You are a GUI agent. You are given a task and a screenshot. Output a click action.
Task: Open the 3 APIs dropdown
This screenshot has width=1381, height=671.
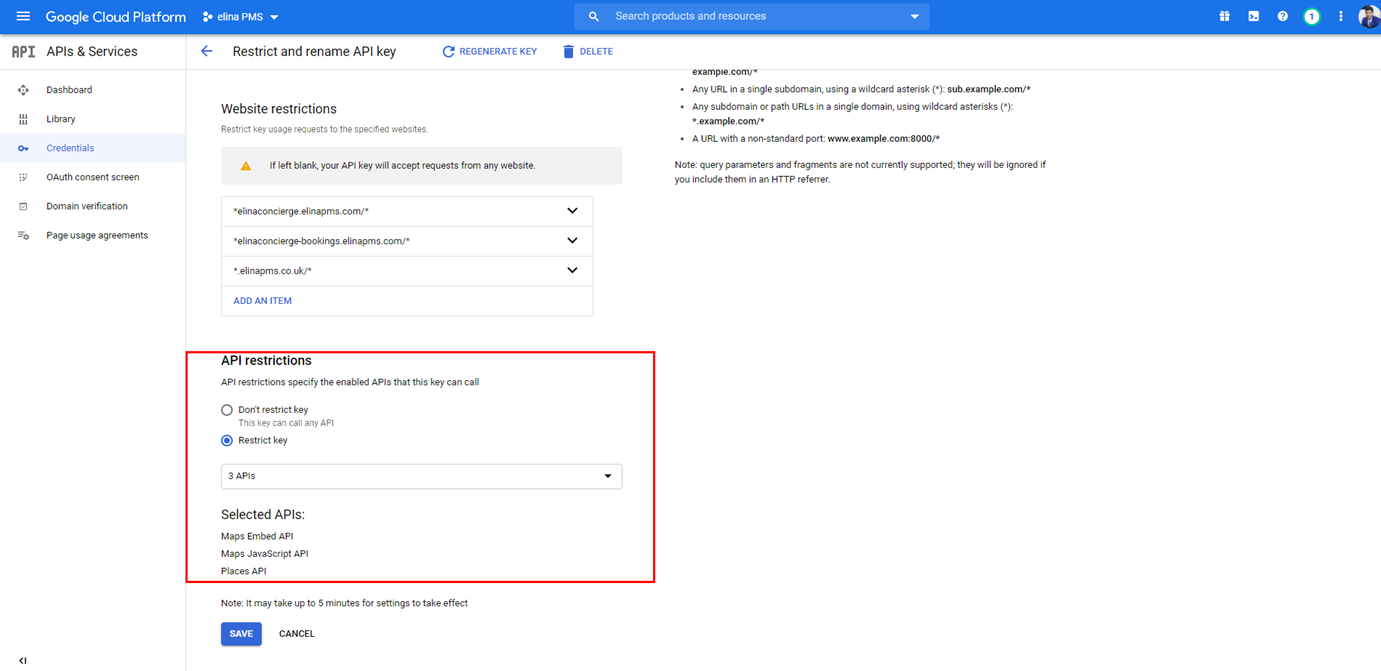pos(421,476)
